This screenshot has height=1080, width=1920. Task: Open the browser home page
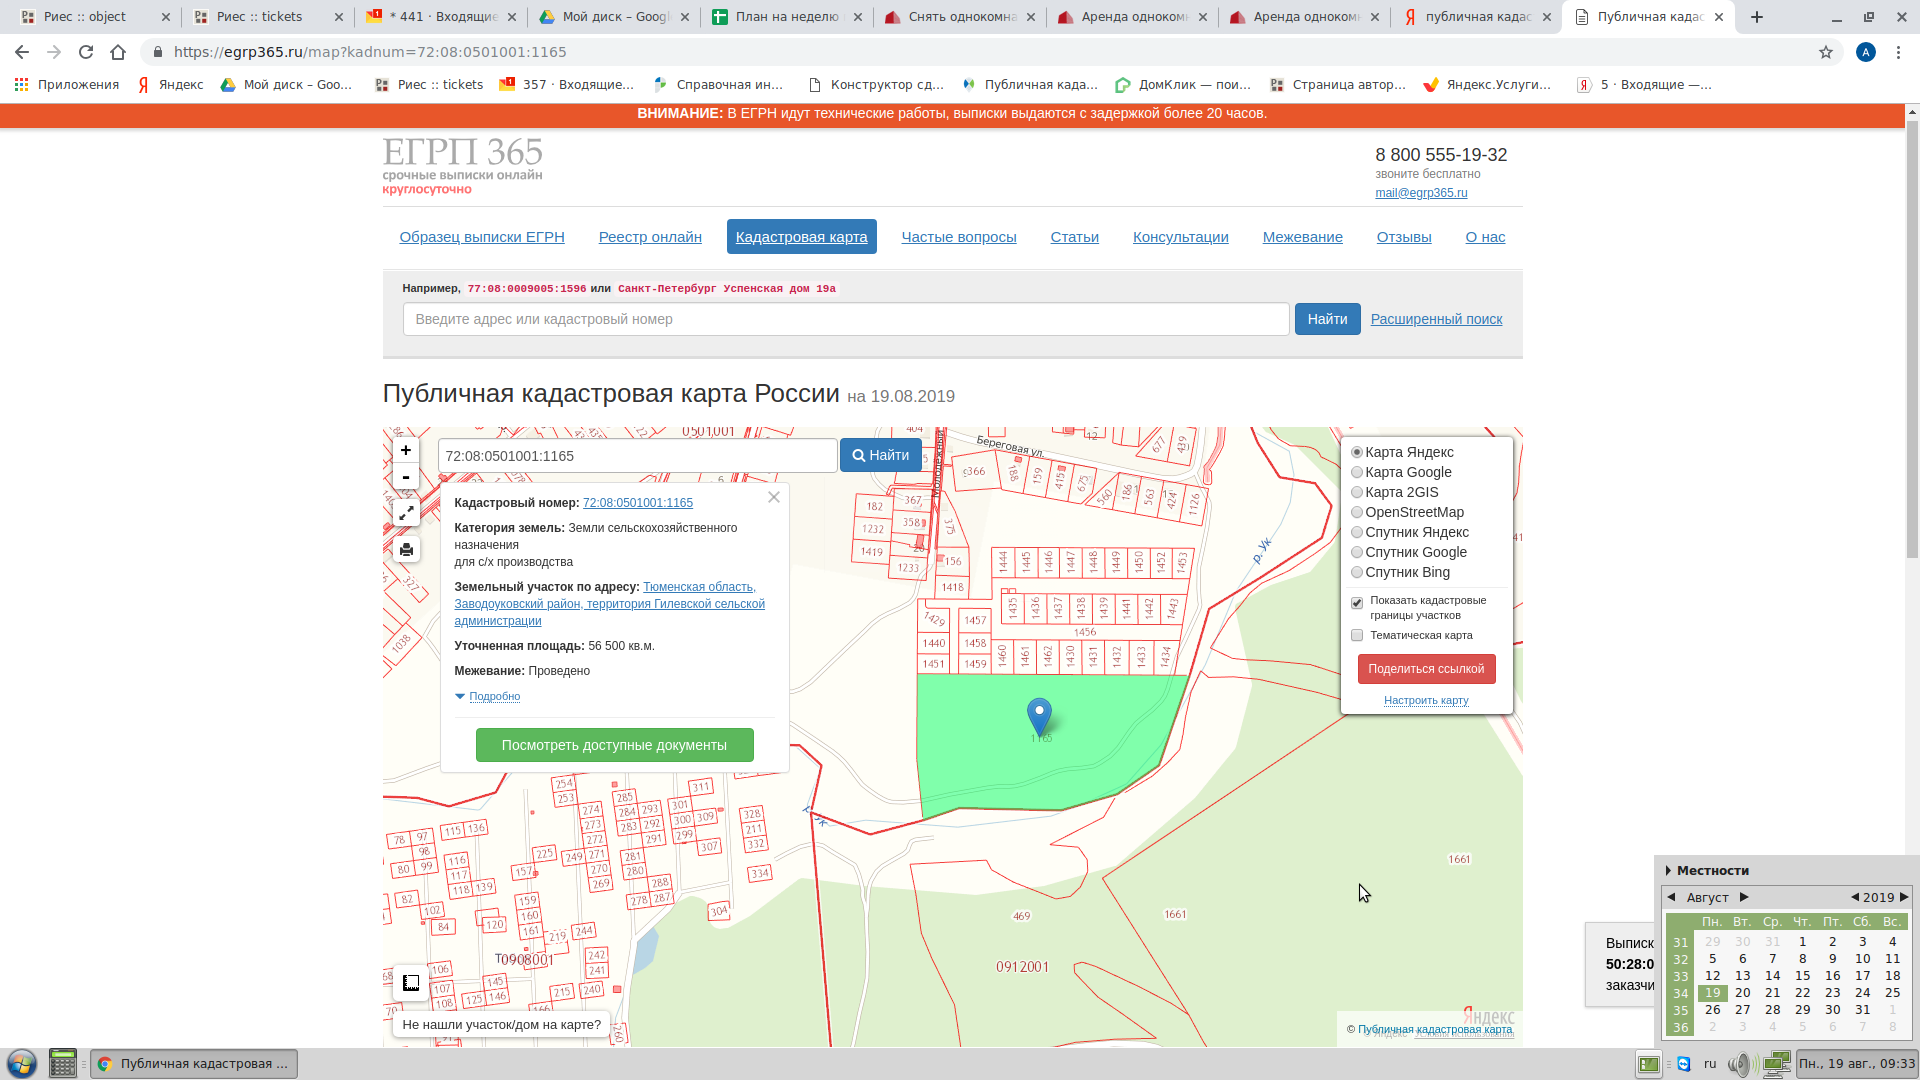click(118, 52)
